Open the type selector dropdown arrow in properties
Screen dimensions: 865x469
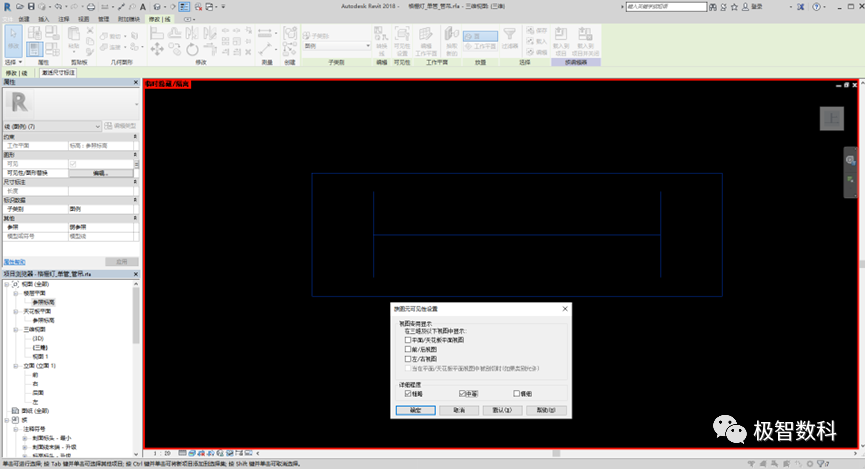click(136, 104)
